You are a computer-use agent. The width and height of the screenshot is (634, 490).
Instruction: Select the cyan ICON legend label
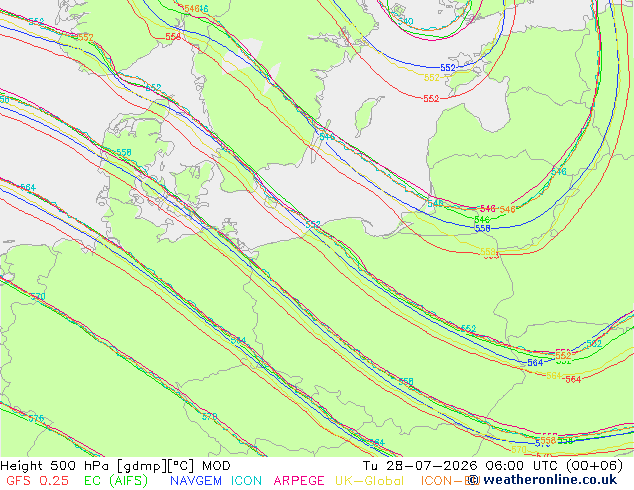[x=246, y=481]
